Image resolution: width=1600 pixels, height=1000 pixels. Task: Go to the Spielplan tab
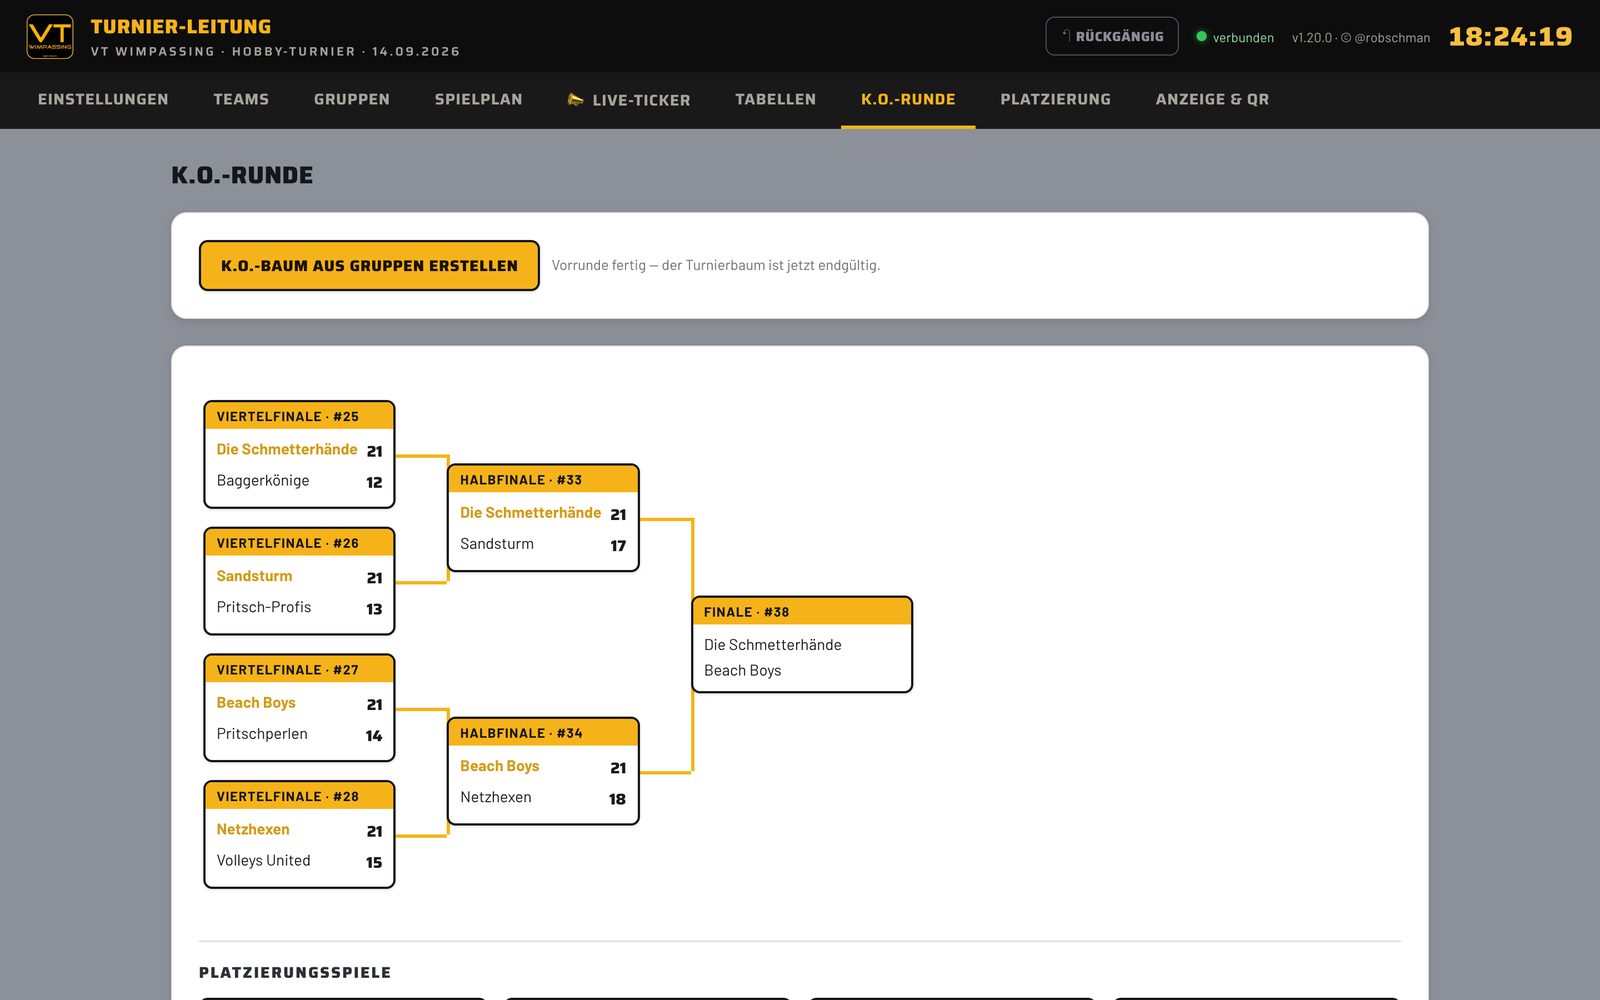click(478, 99)
